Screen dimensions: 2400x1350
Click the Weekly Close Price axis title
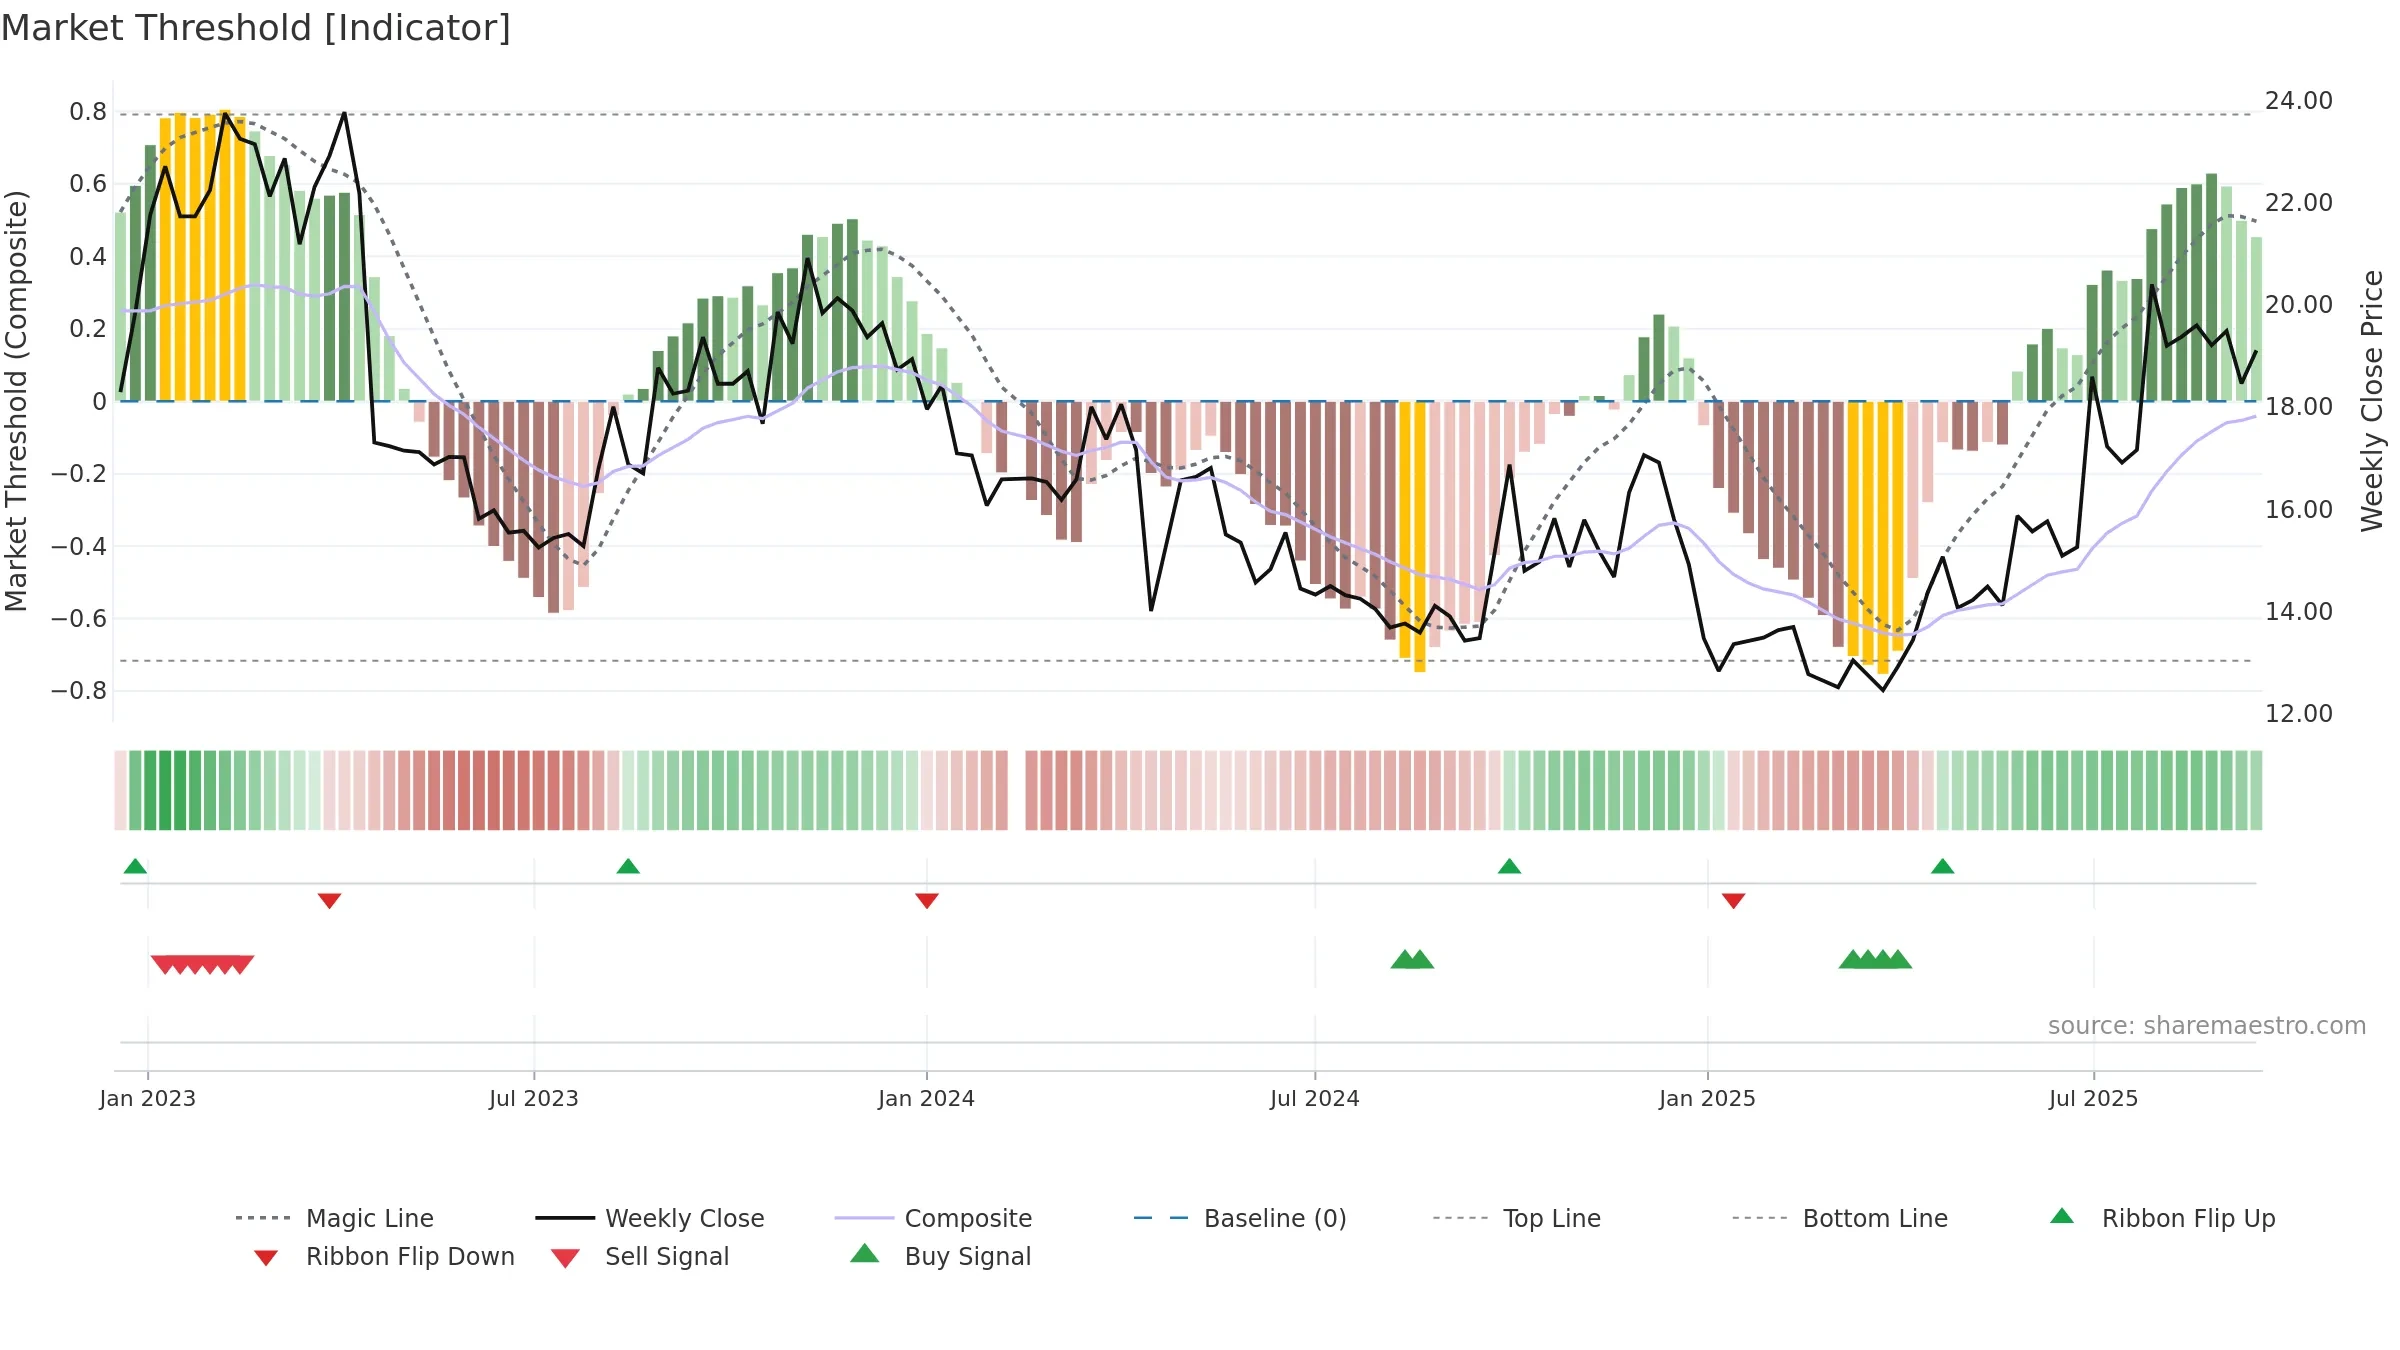point(2372,400)
